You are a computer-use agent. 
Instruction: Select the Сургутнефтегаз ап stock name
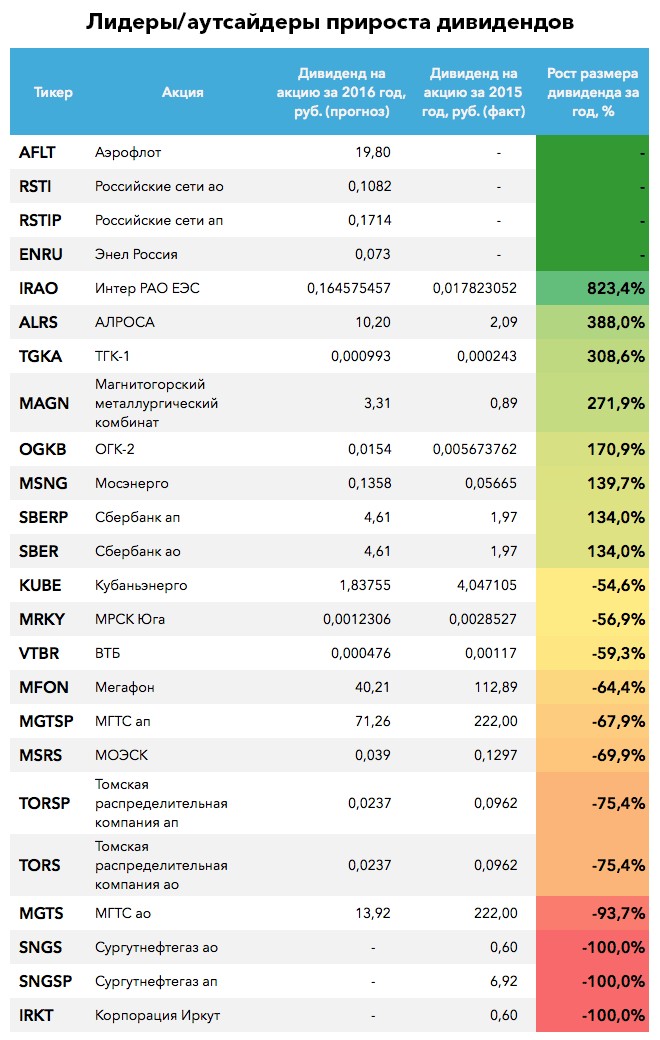point(156,982)
